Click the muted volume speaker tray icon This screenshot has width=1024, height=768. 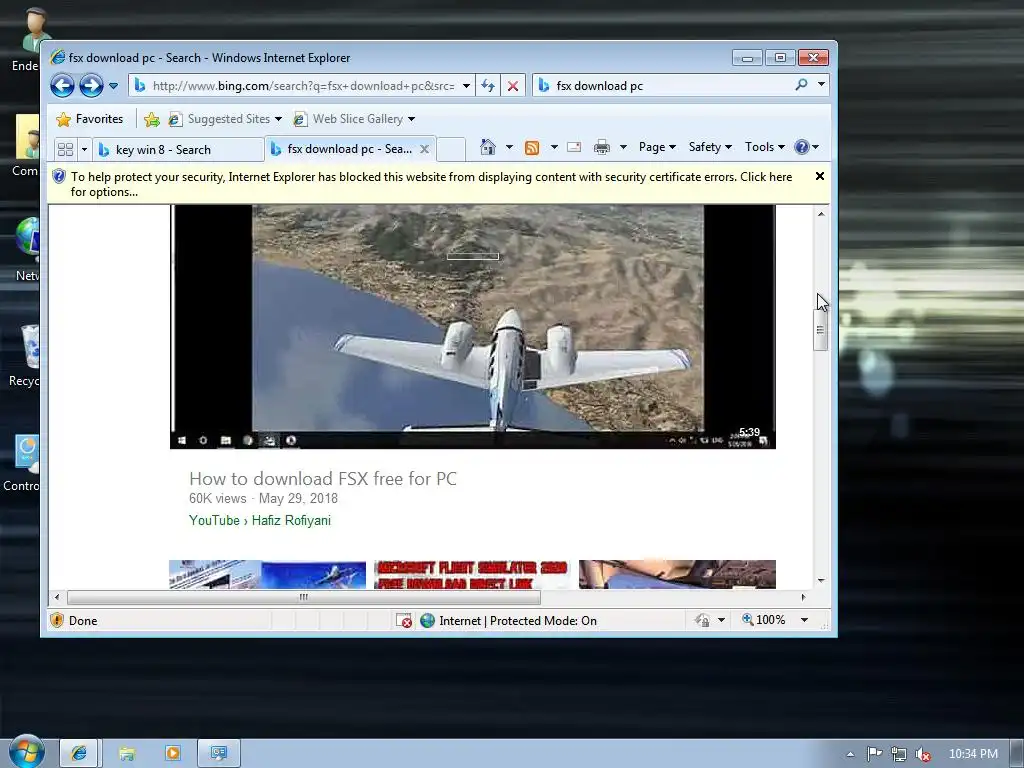tap(923, 754)
